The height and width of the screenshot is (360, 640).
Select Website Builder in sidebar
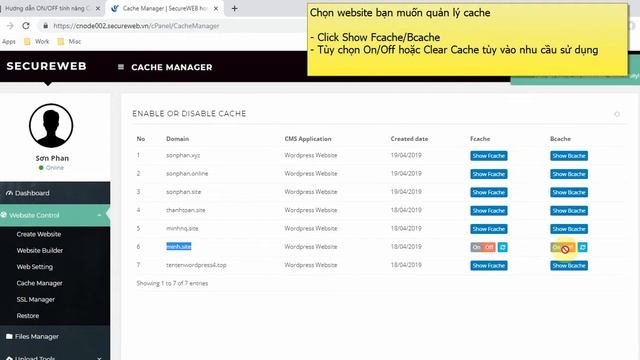click(x=40, y=251)
